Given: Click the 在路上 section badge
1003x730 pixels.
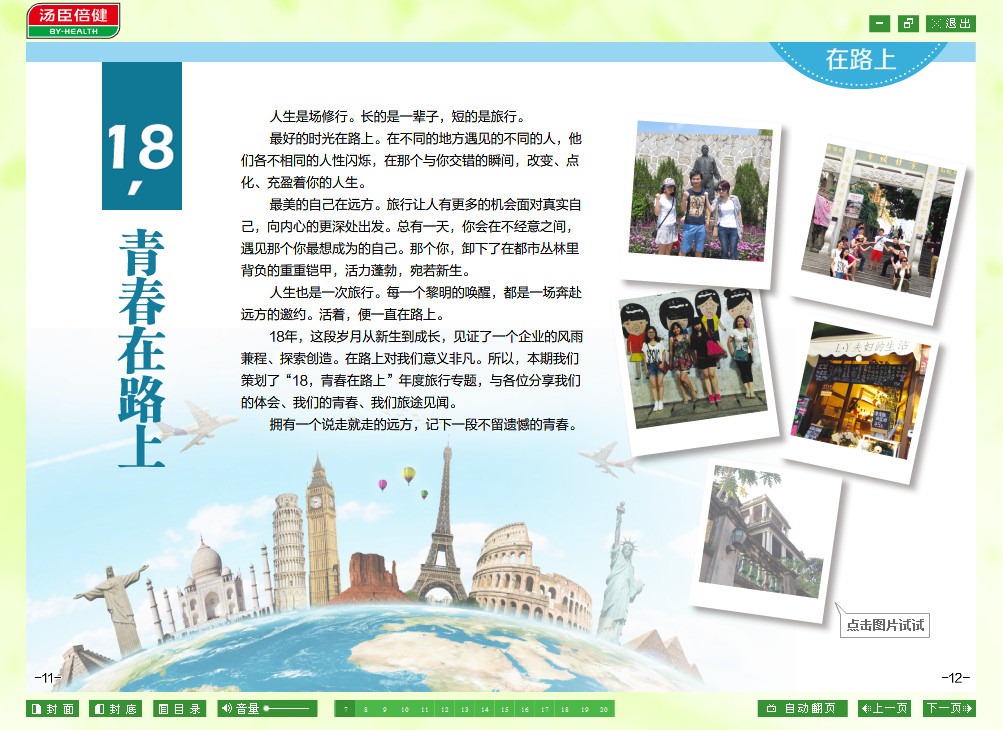Looking at the screenshot, I should [859, 61].
